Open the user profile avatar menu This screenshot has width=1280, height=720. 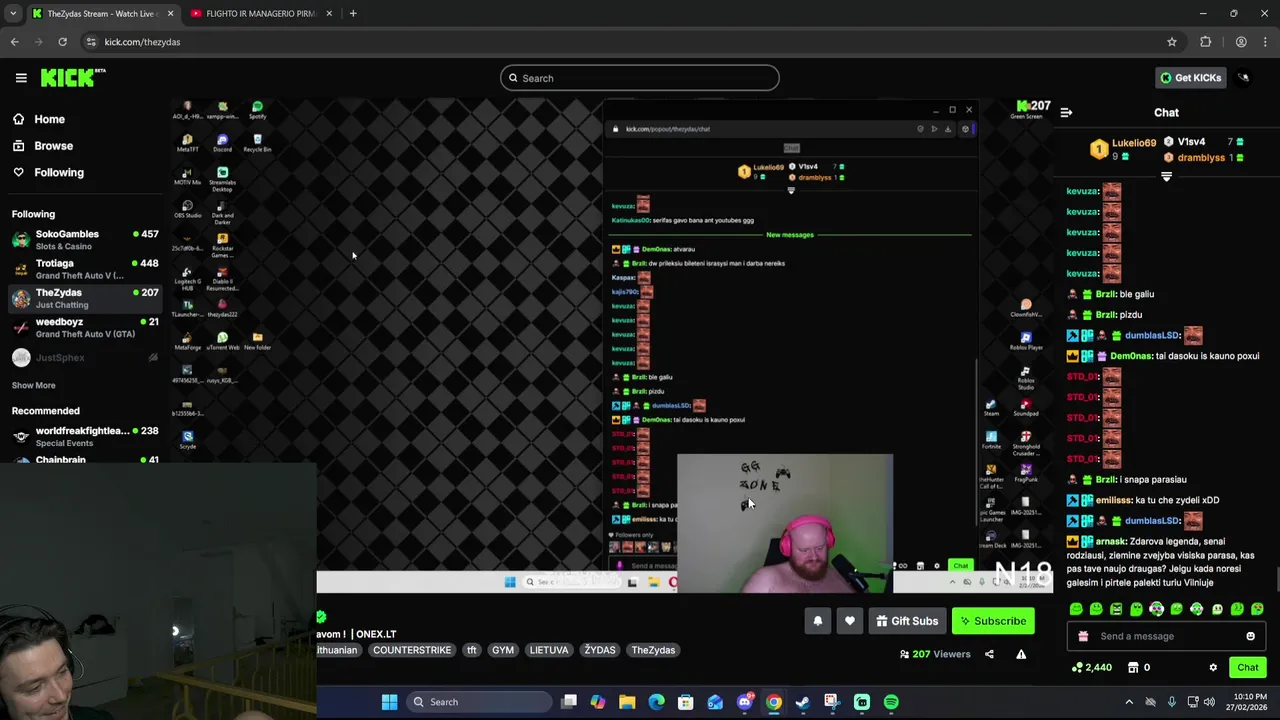coord(1243,77)
